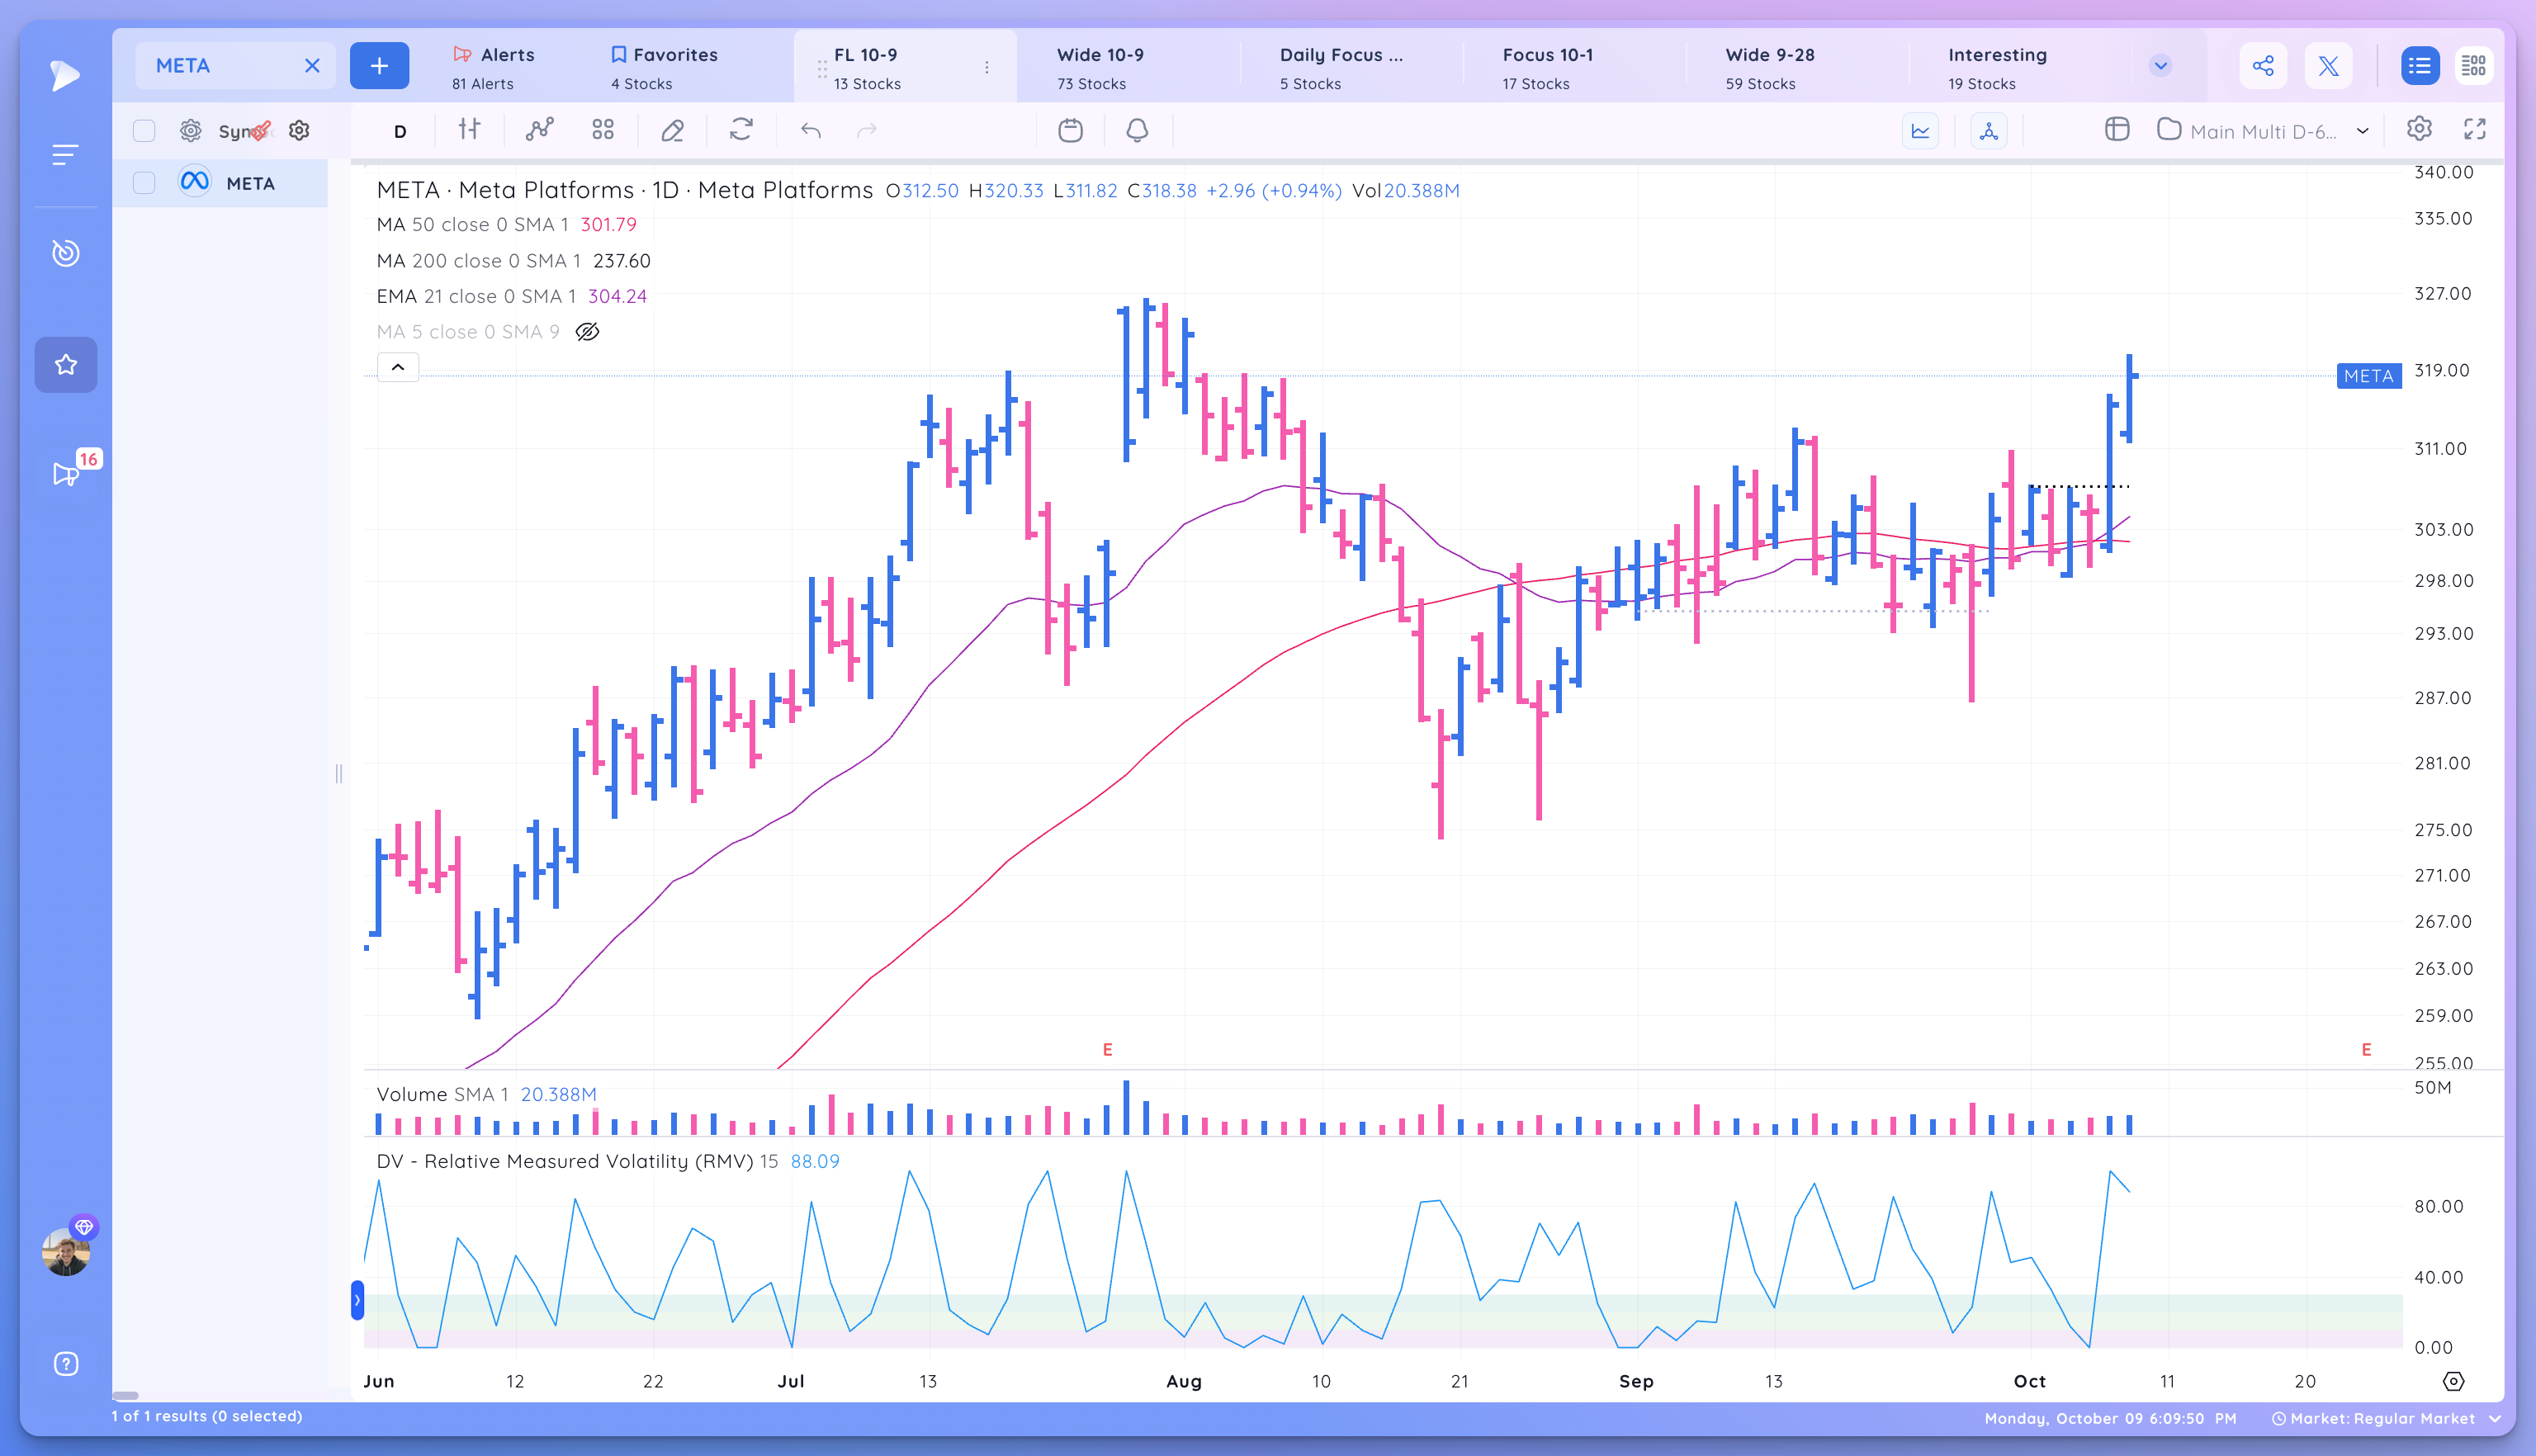Open the starred watchlists sidebar icon
2536x1456 pixels.
point(66,365)
